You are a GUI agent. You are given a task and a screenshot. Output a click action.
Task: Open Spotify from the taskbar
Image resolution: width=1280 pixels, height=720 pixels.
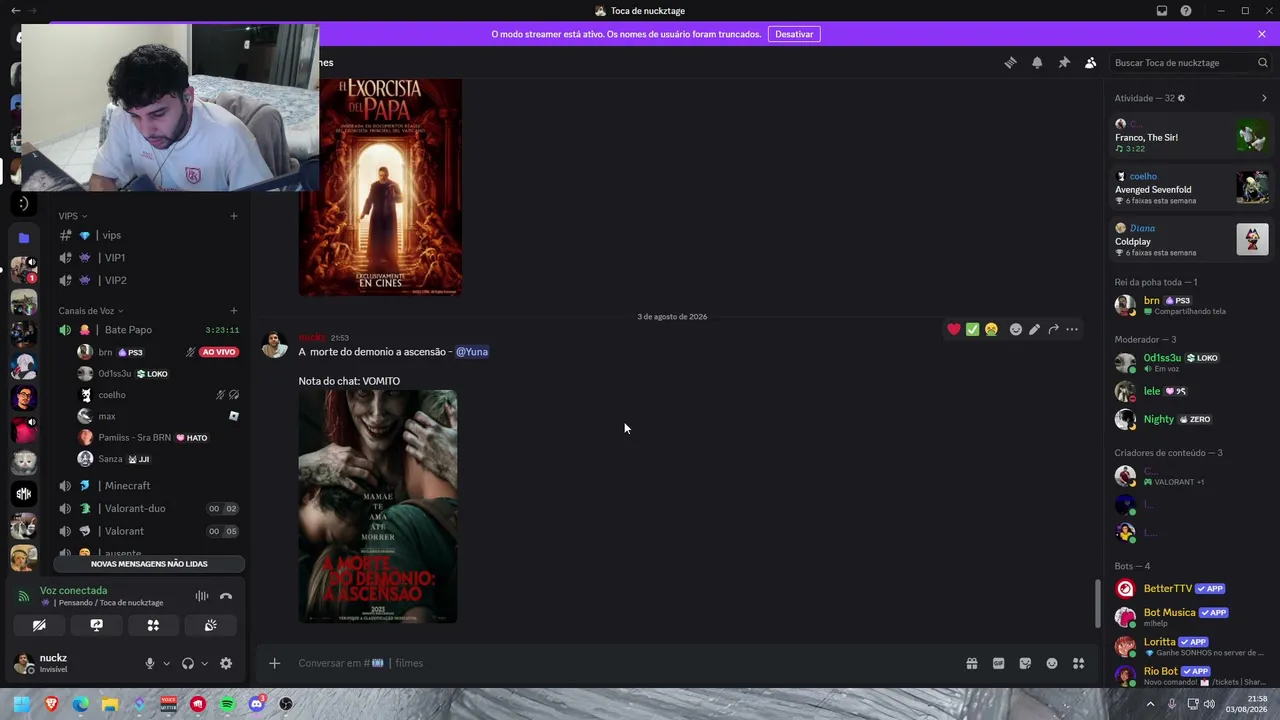coord(227,704)
